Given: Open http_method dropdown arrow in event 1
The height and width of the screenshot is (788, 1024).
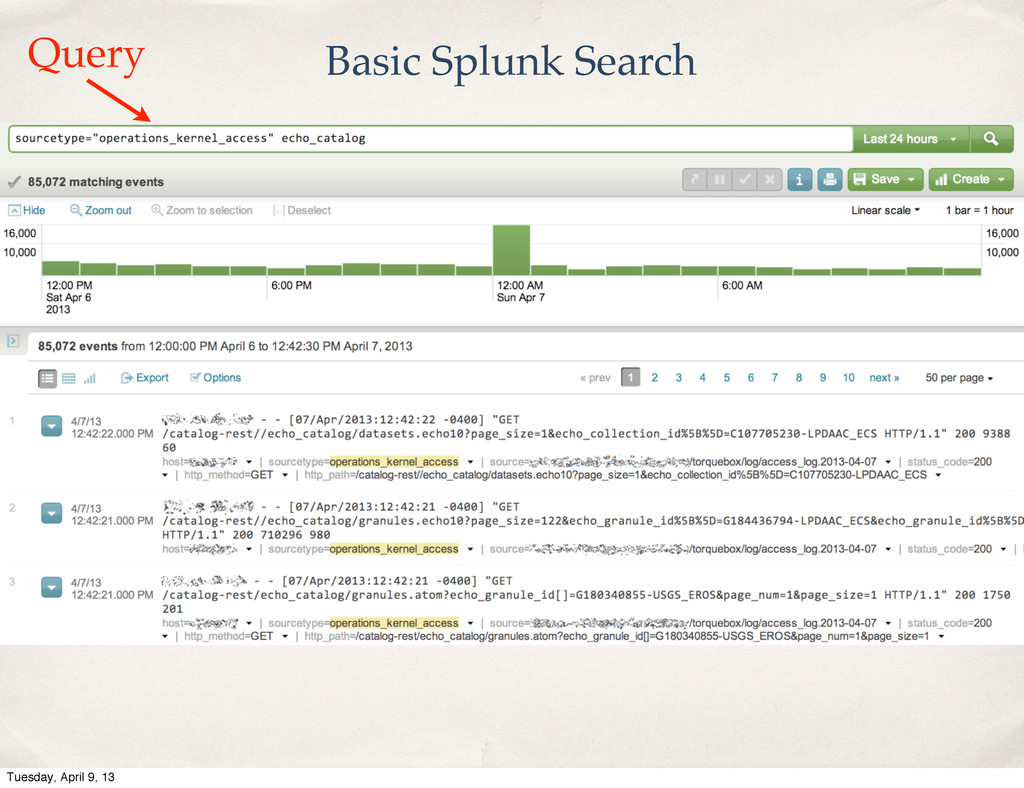Looking at the screenshot, I should click(x=285, y=475).
